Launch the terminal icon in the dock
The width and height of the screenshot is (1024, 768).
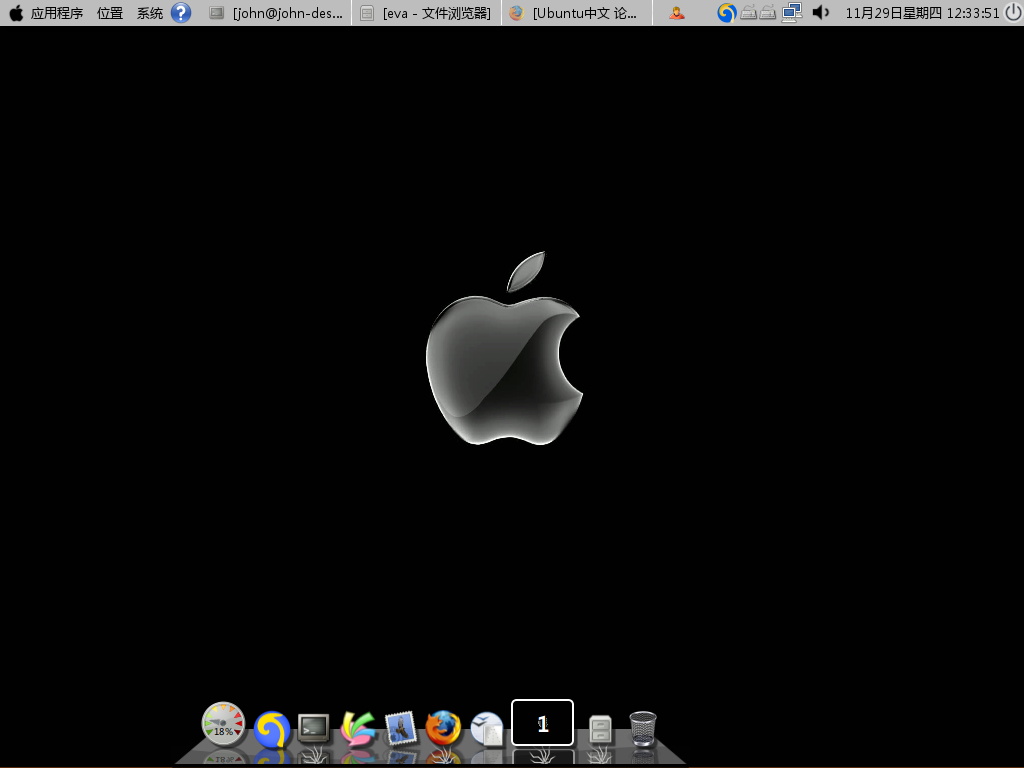[314, 728]
